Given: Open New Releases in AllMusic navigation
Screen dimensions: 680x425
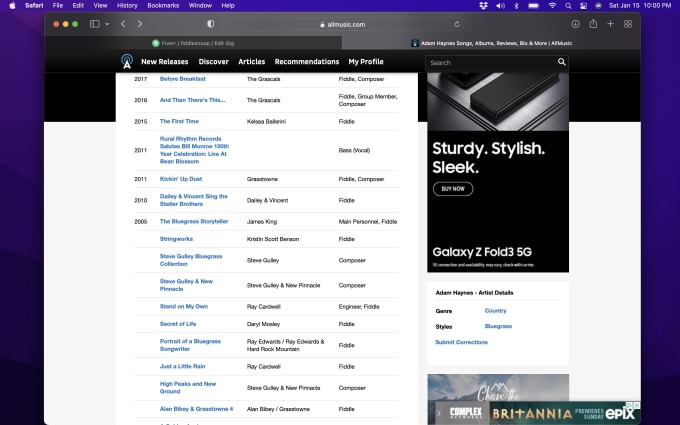Looking at the screenshot, I should (x=165, y=62).
